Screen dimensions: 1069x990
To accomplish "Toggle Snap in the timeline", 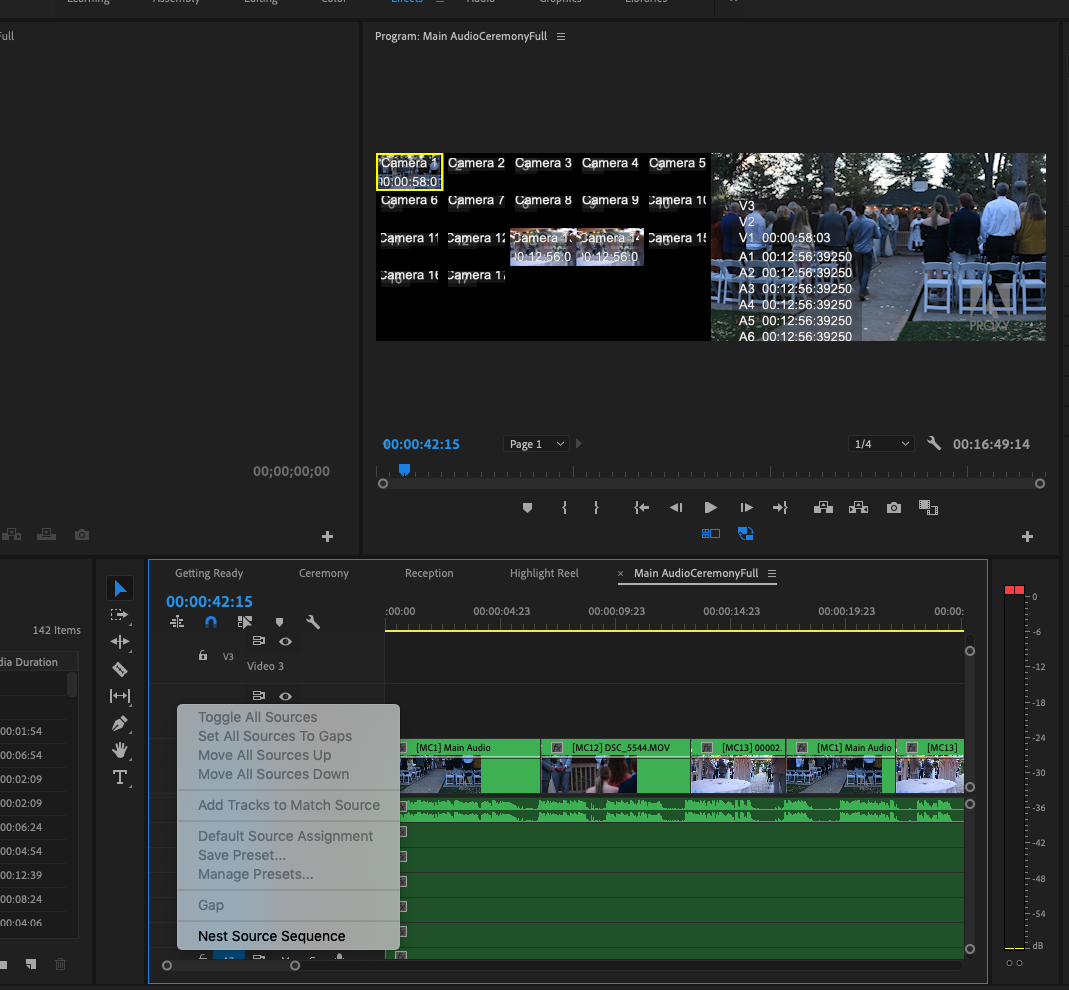I will [x=210, y=622].
